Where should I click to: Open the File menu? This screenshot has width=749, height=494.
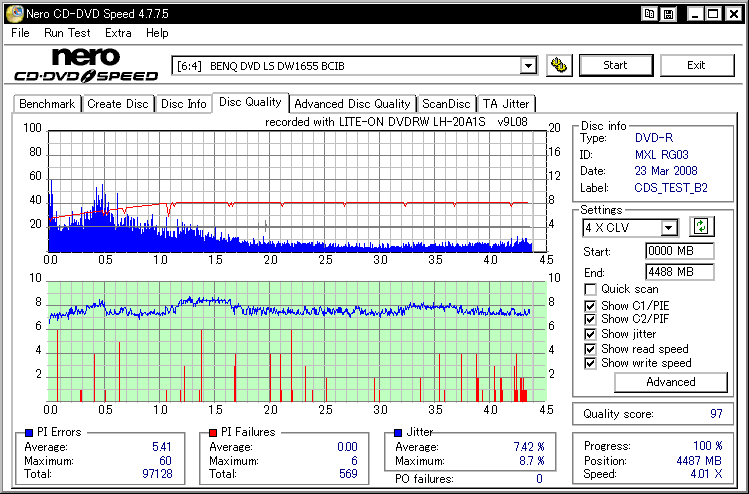coord(20,33)
